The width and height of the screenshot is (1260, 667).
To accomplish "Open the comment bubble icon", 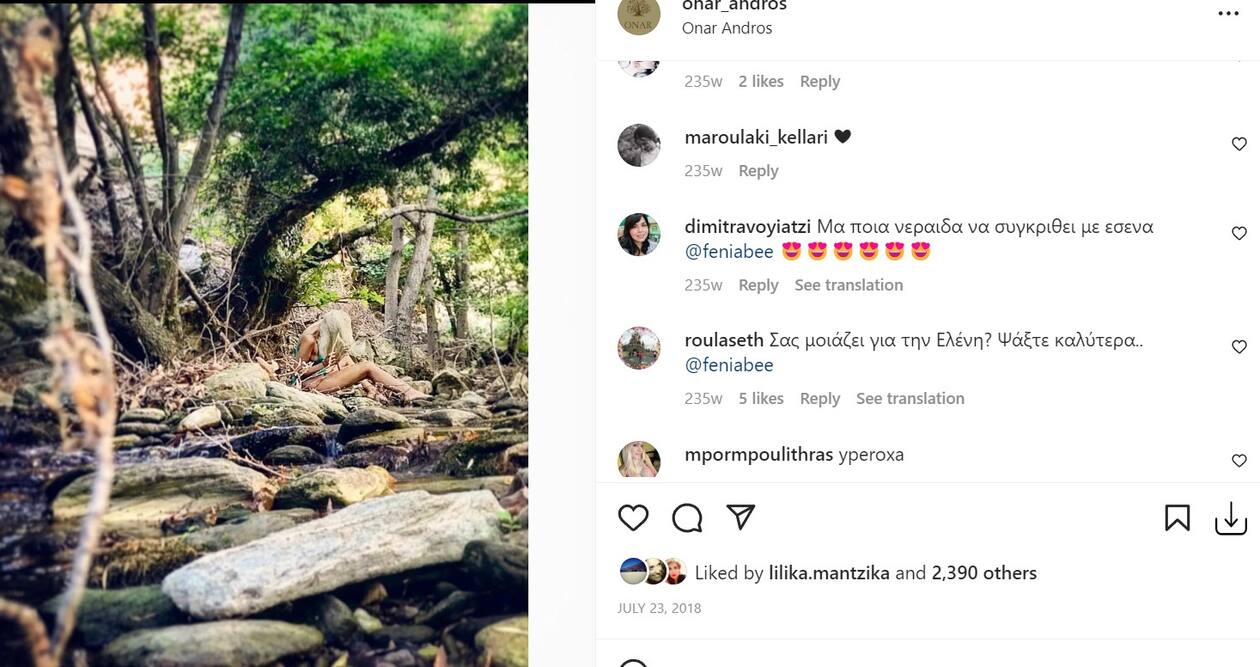I will click(x=687, y=517).
